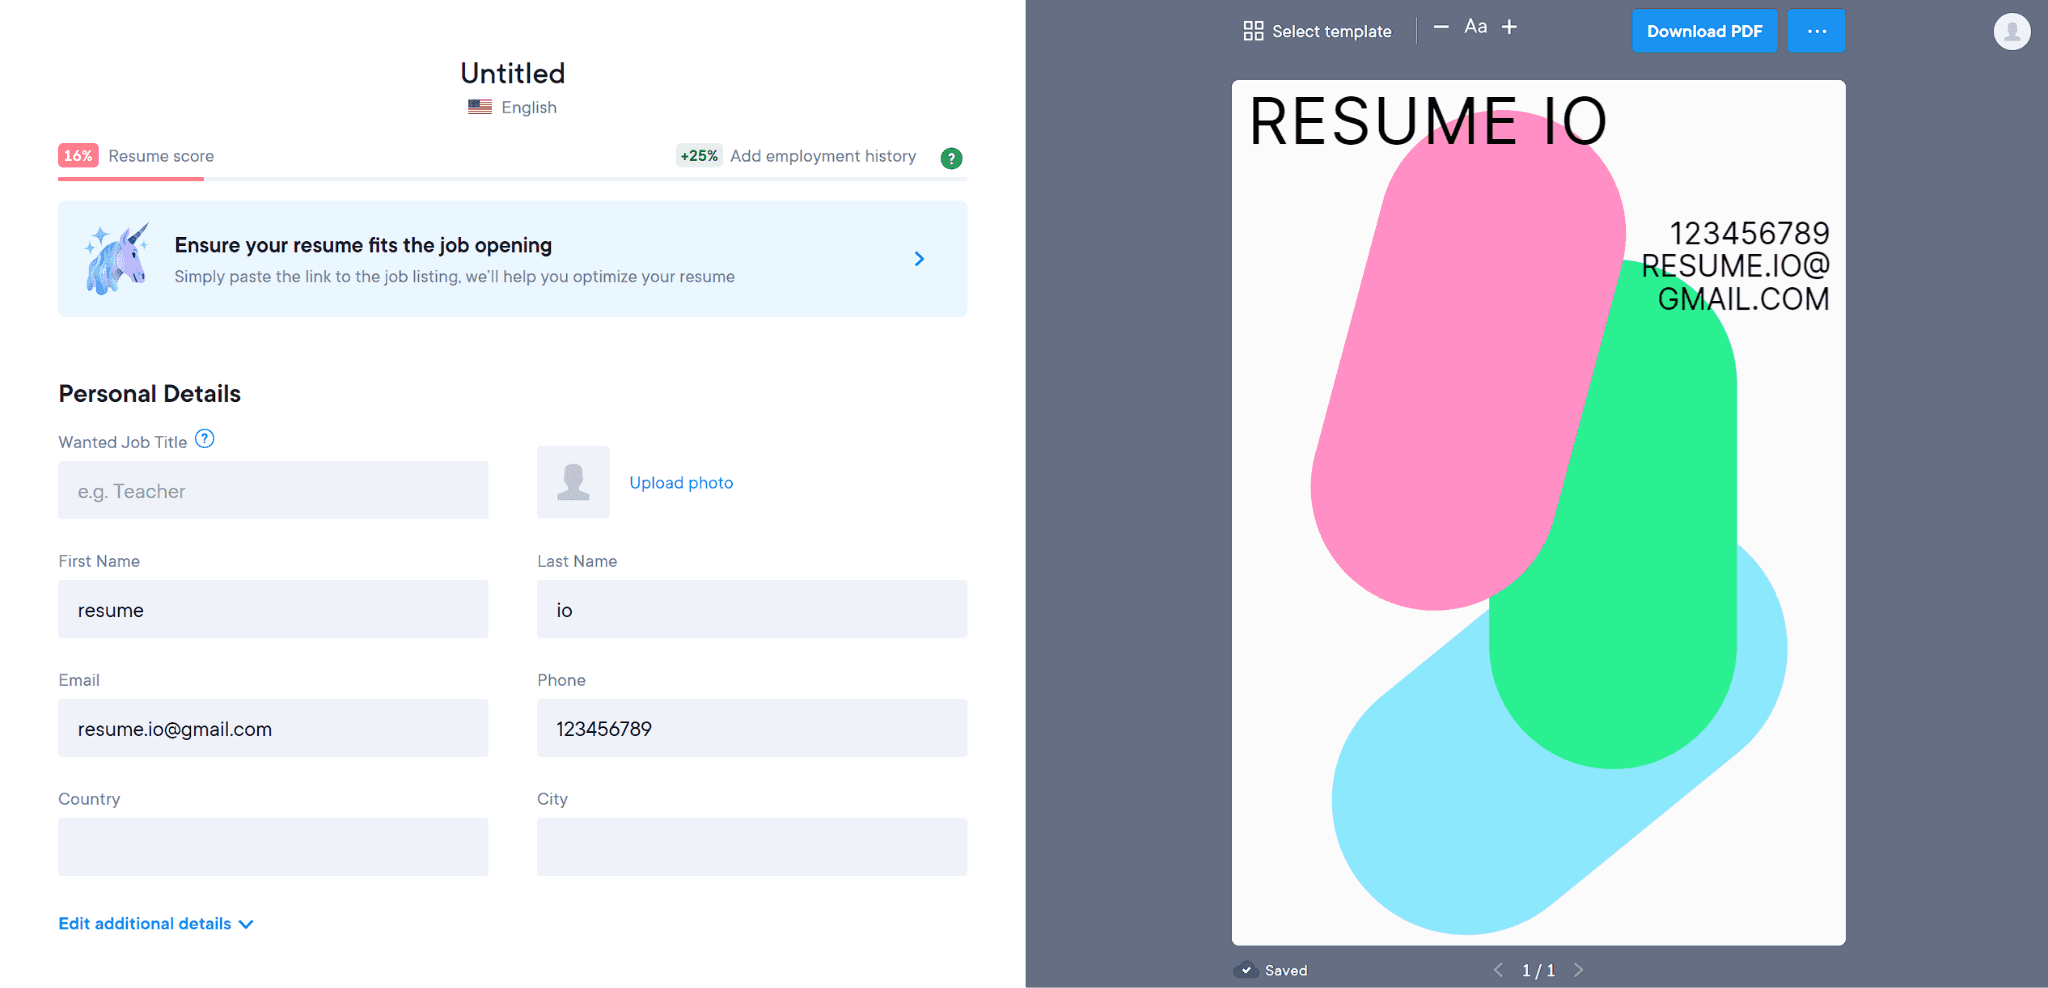Expand Edit additional details
Screen dimensions: 2048x988
[155, 924]
